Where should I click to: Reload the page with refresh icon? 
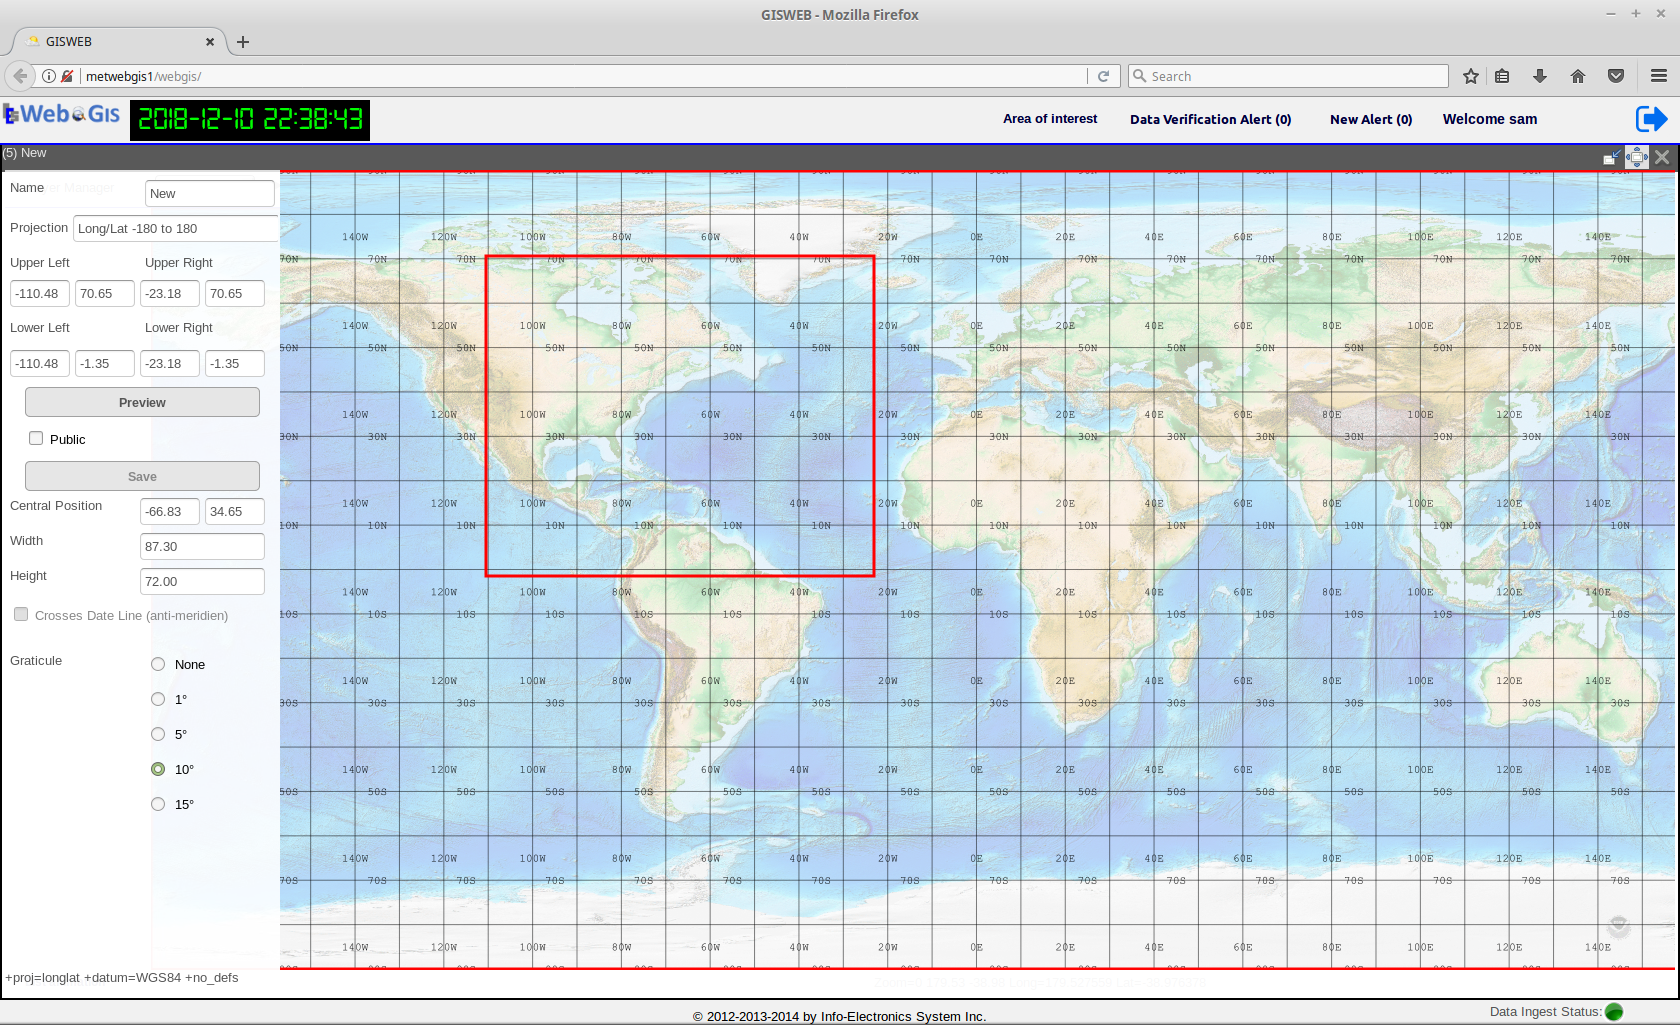tap(1103, 76)
